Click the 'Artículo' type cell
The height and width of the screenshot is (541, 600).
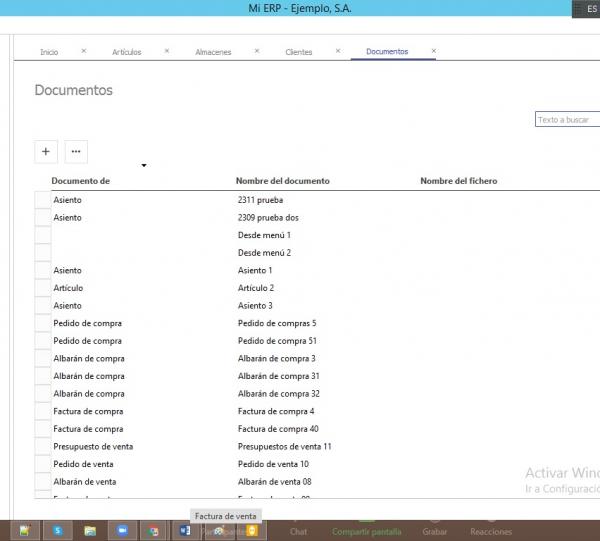tap(68, 288)
